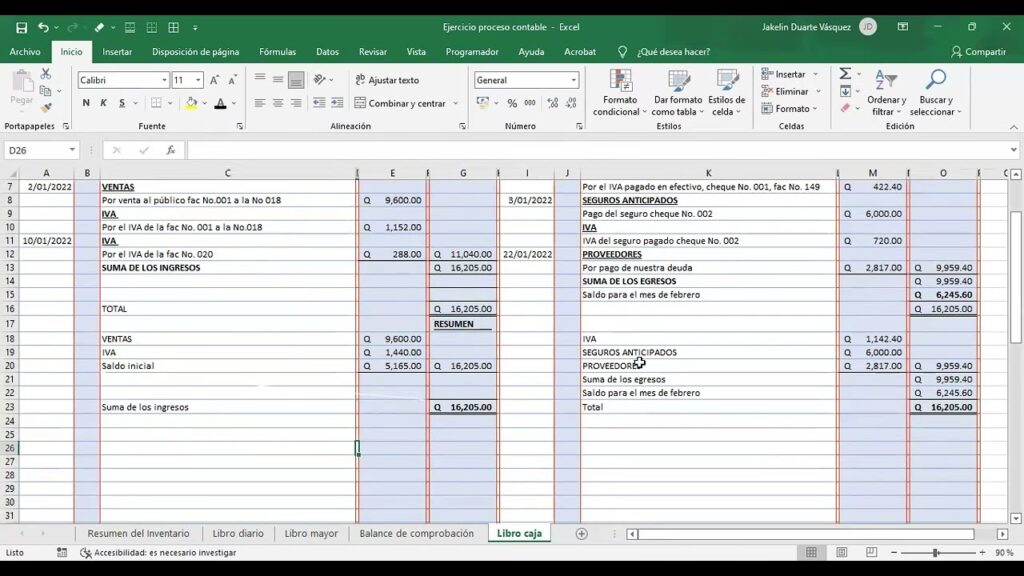The width and height of the screenshot is (1024, 576).
Task: Toggle italic formatting (K)
Action: (104, 103)
